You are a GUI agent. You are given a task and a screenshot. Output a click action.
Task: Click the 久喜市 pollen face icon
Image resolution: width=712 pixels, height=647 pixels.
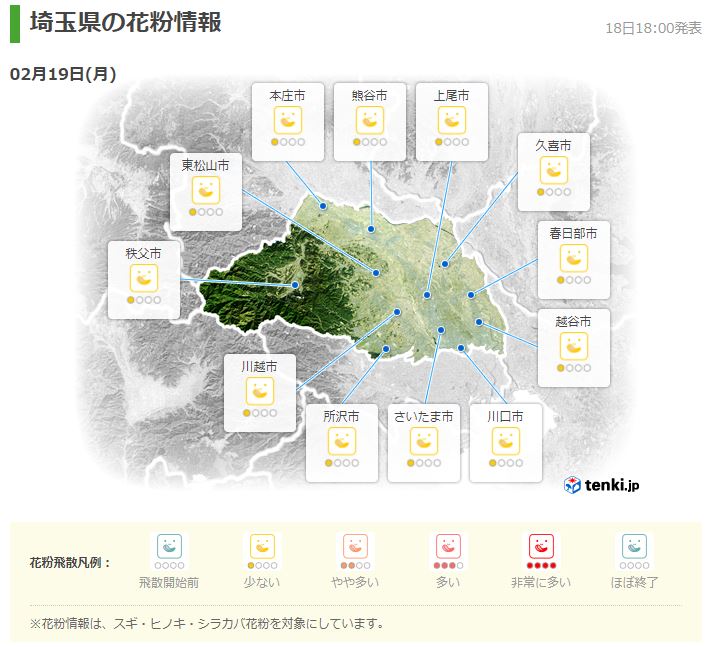coord(554,170)
